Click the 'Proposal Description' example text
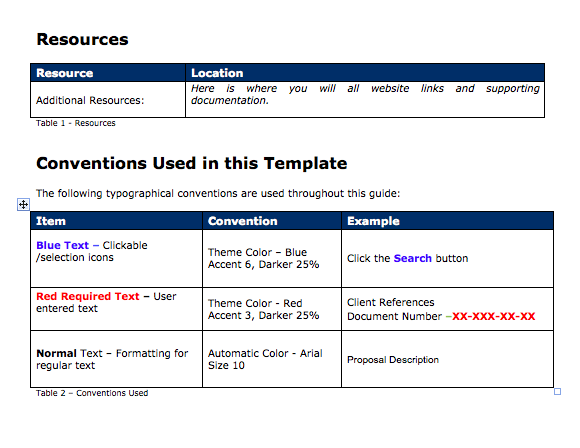 click(393, 360)
